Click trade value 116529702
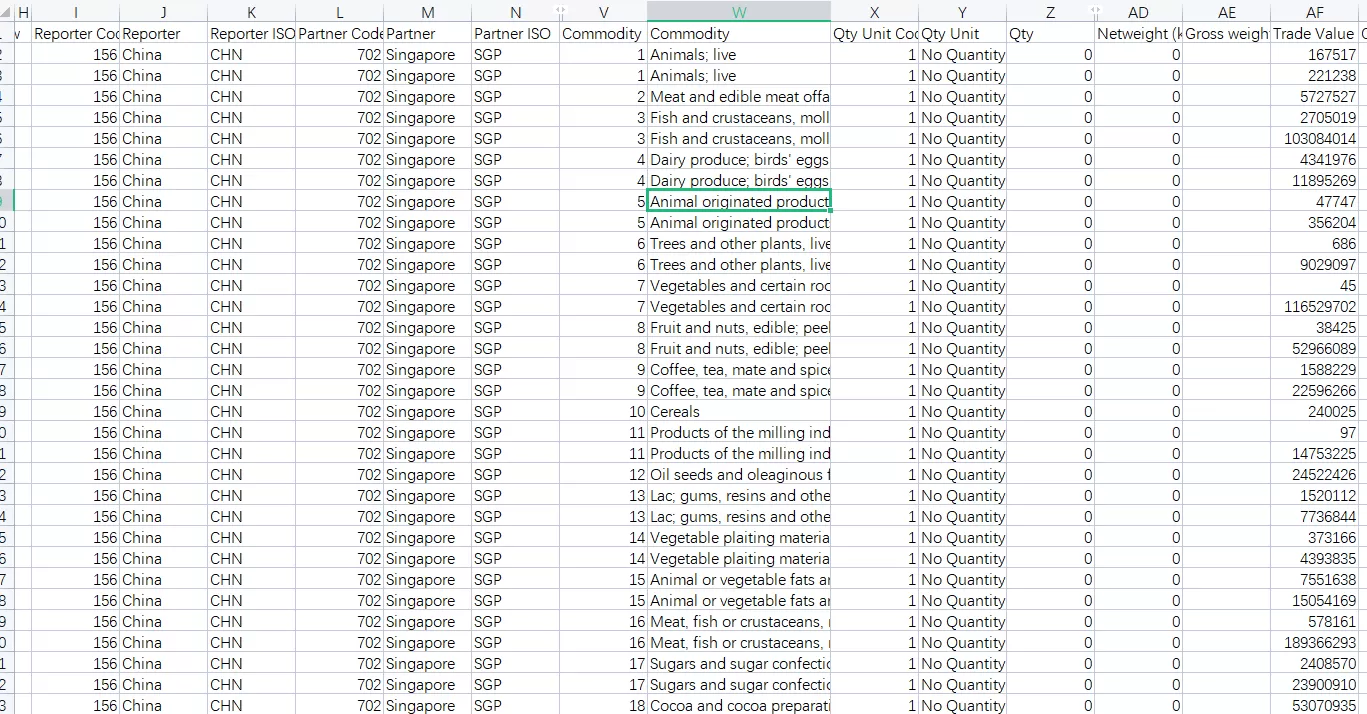This screenshot has width=1367, height=714. [1314, 306]
